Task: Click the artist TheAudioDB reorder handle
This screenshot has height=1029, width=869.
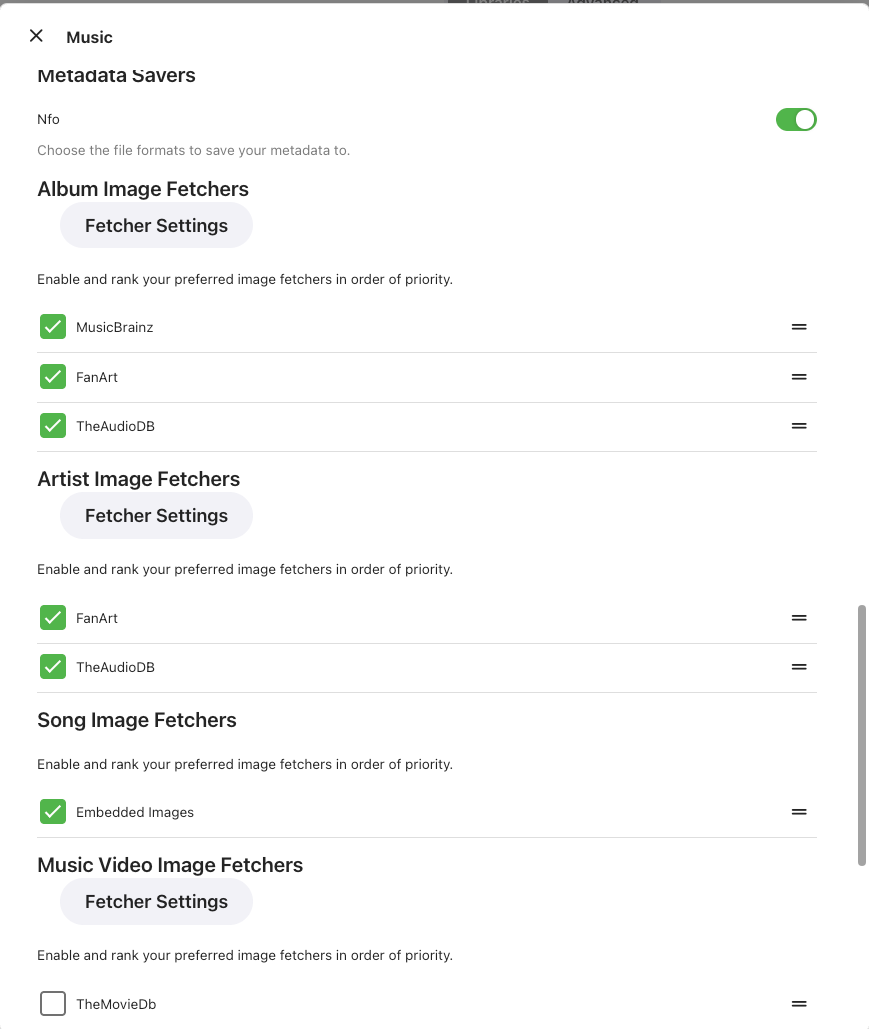Action: point(799,667)
